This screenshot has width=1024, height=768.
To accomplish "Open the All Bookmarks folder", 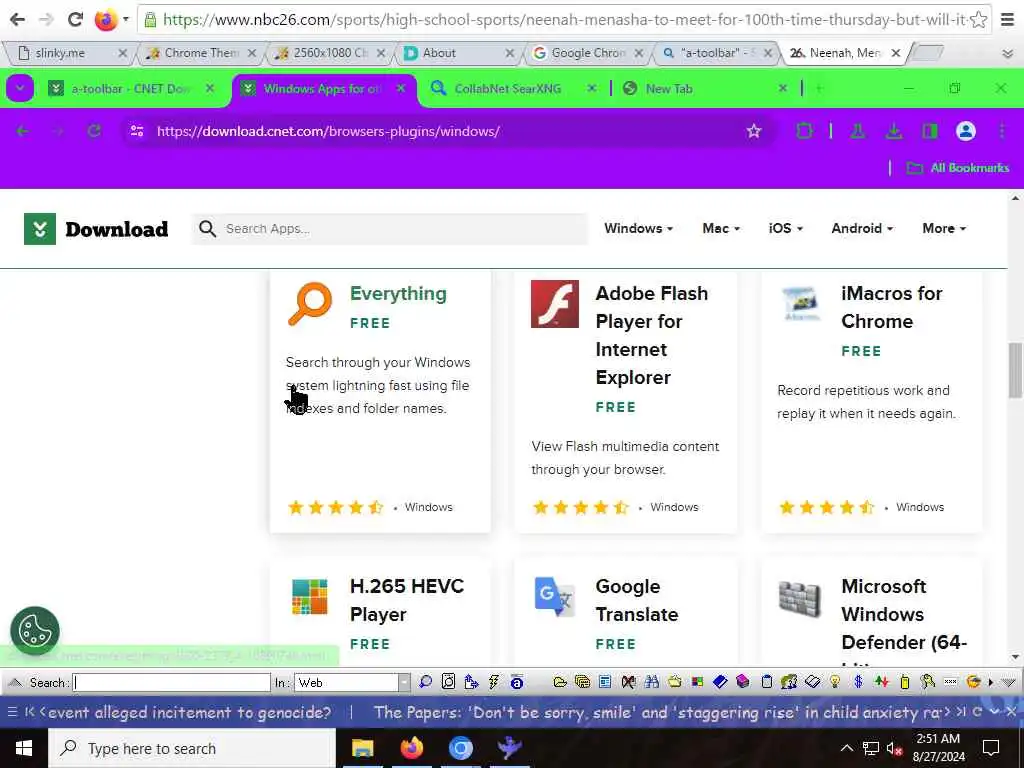I will (958, 168).
